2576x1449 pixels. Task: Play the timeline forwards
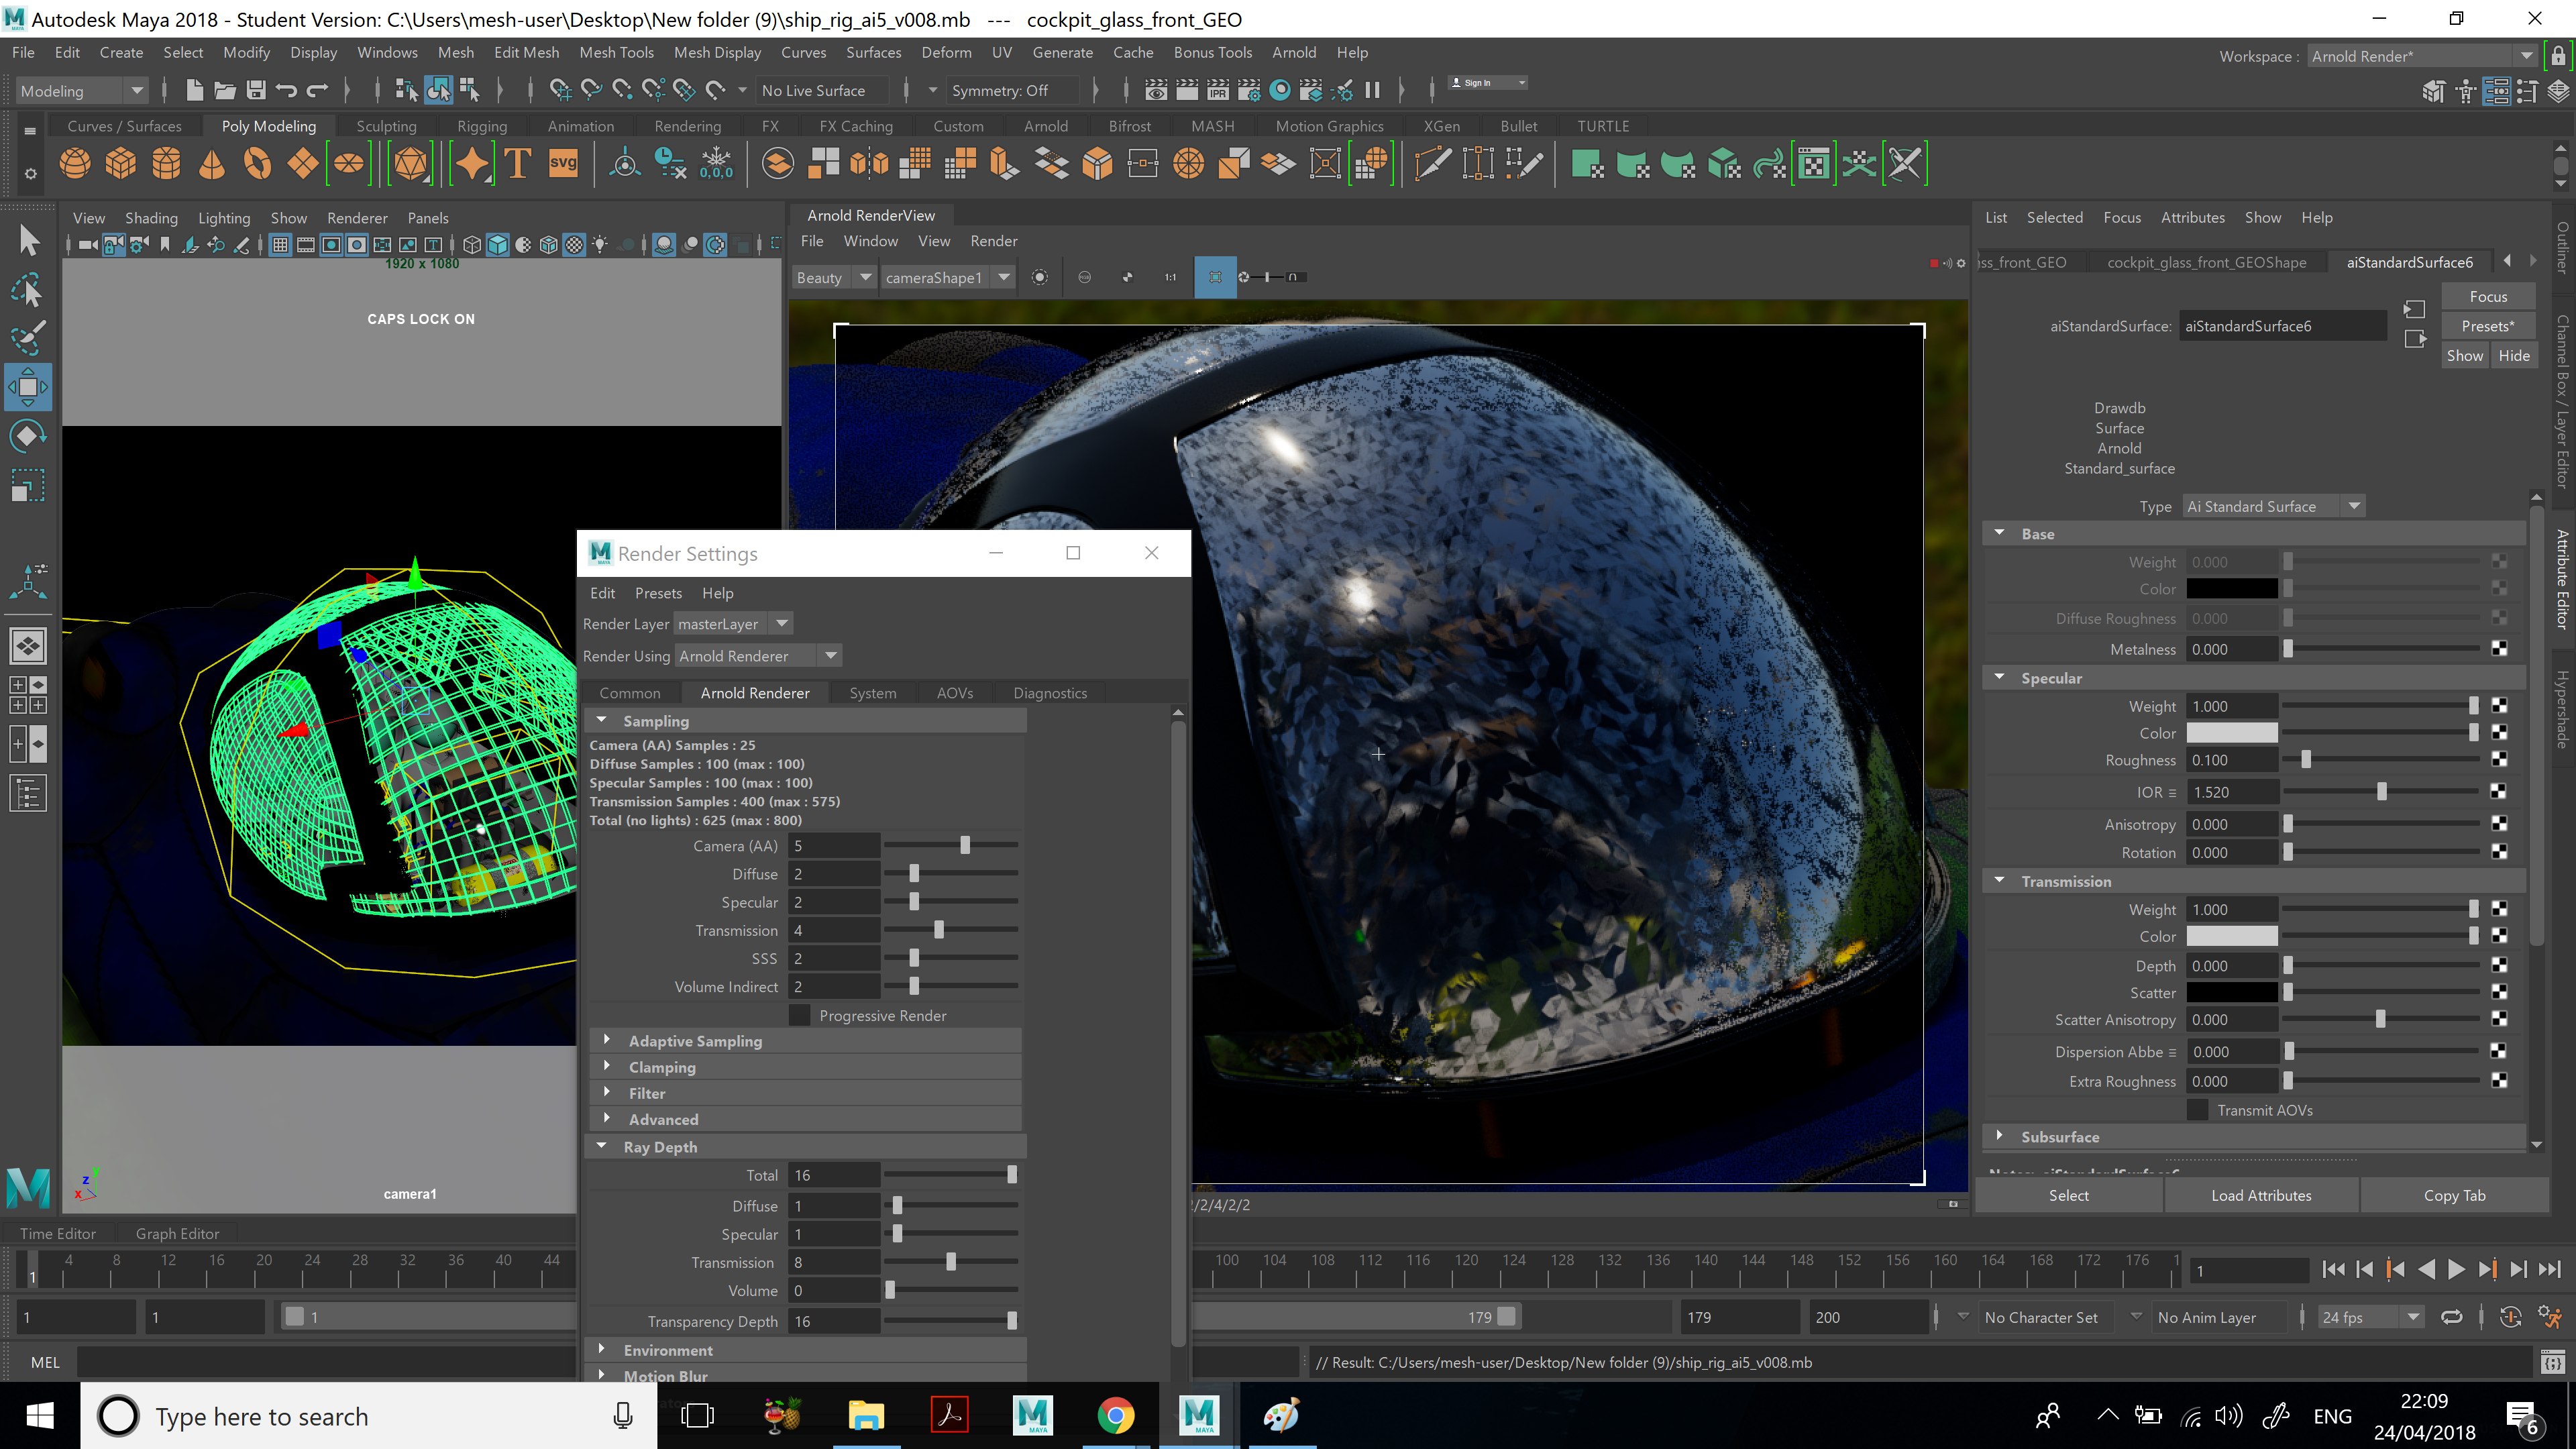pos(2456,1269)
